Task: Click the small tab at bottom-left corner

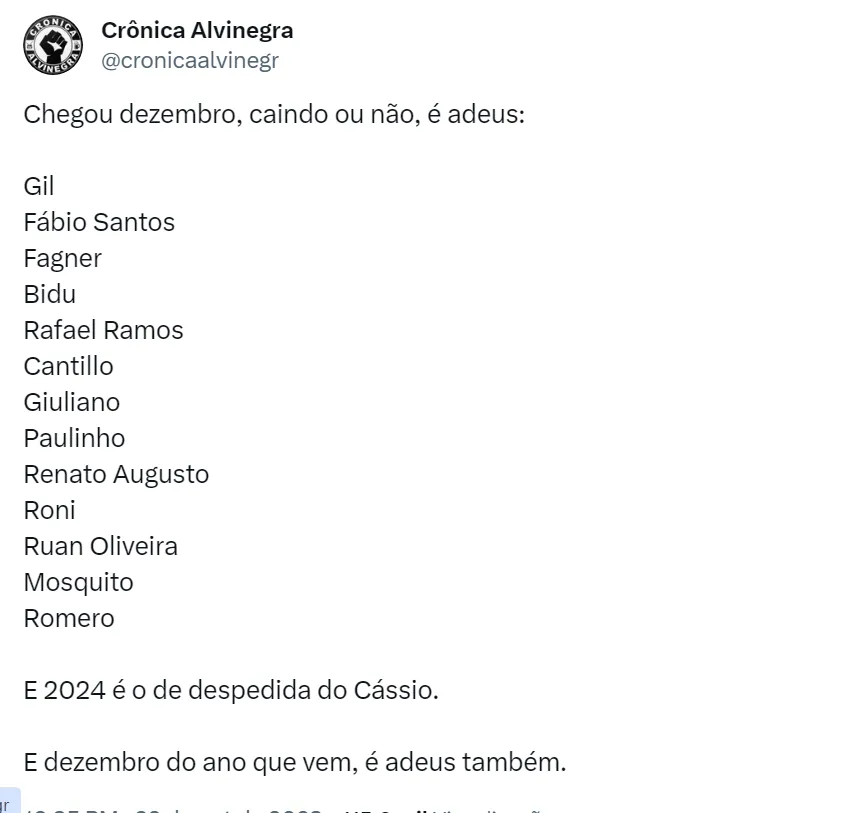Action: pyautogui.click(x=9, y=802)
